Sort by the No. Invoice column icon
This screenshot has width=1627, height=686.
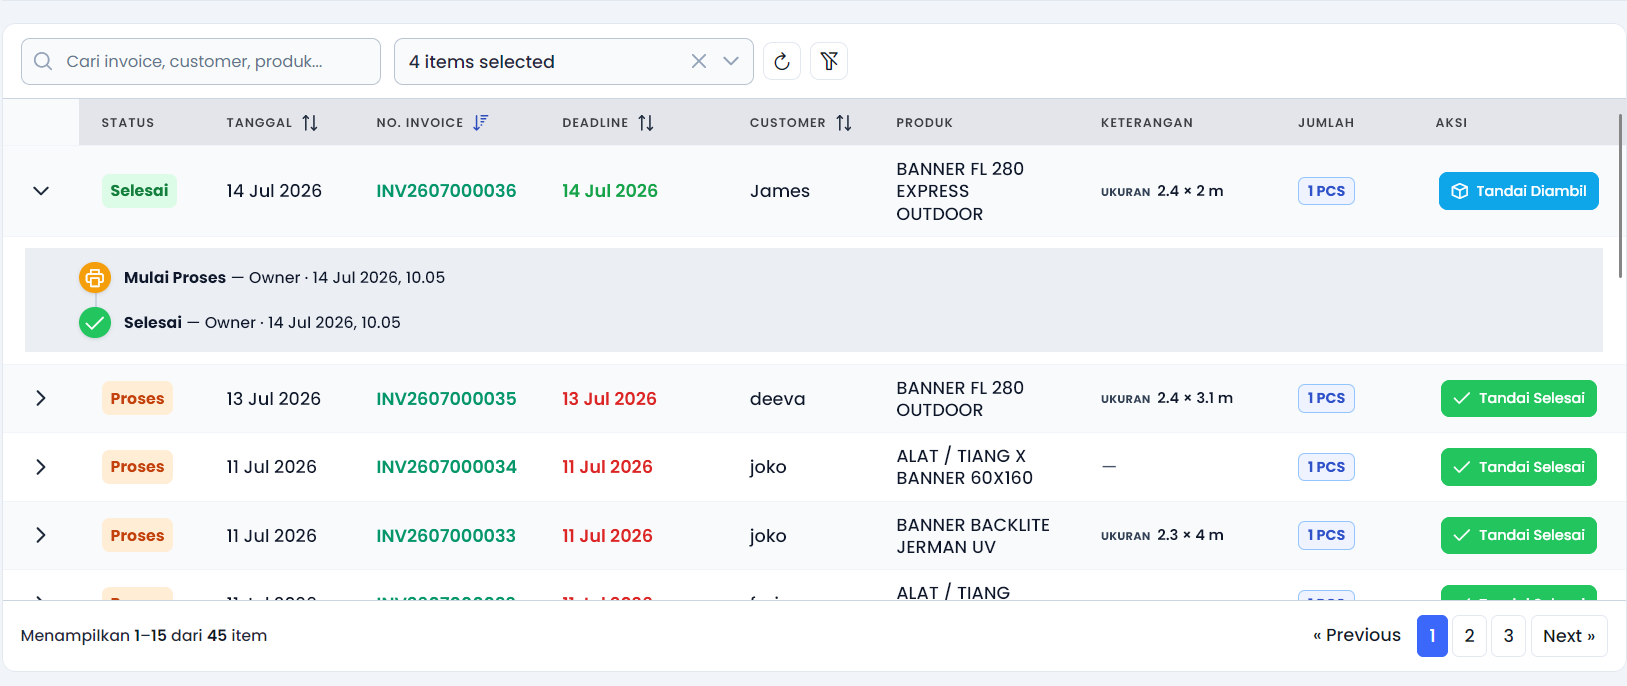[481, 122]
